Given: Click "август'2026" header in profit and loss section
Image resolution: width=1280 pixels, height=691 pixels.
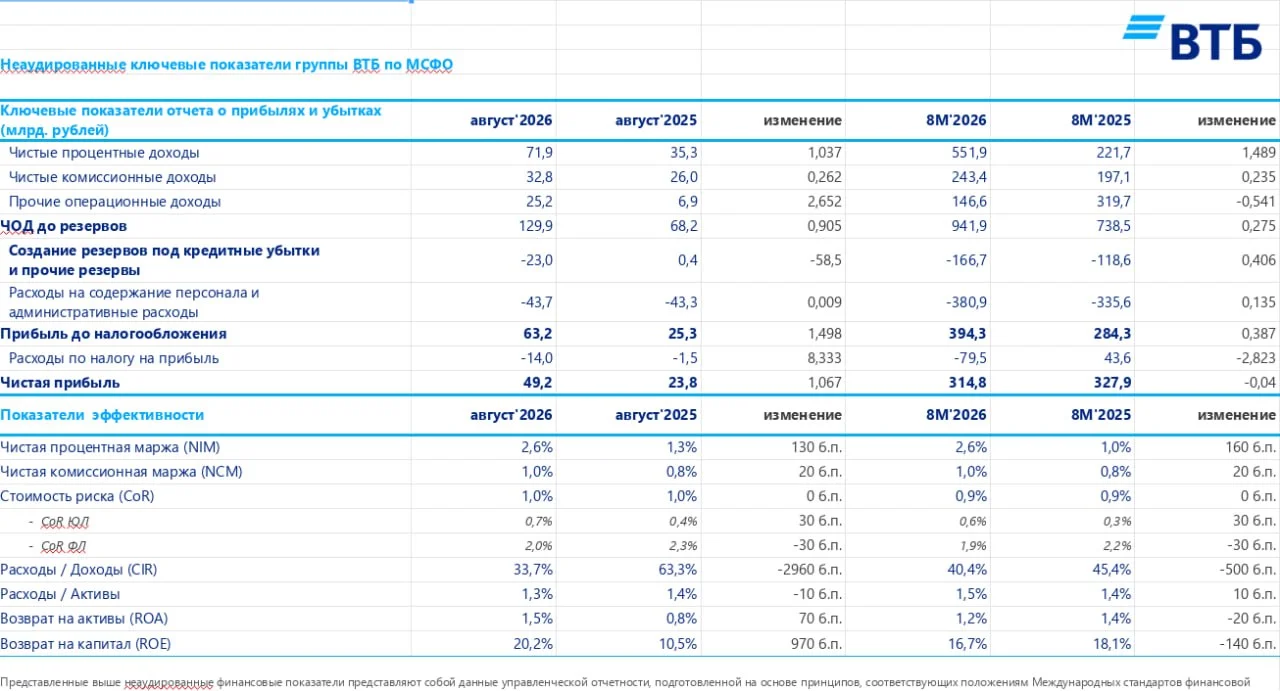Looking at the screenshot, I should pos(511,120).
